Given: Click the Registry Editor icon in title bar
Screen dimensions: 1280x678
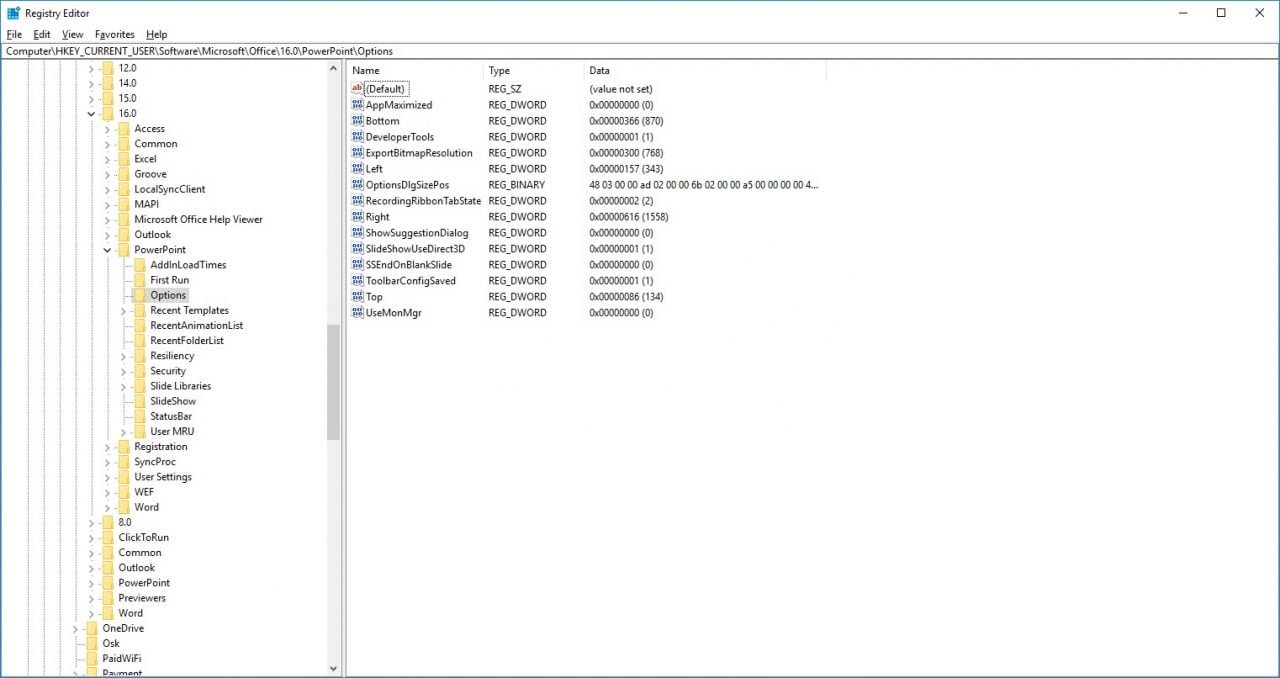Looking at the screenshot, I should coord(13,13).
